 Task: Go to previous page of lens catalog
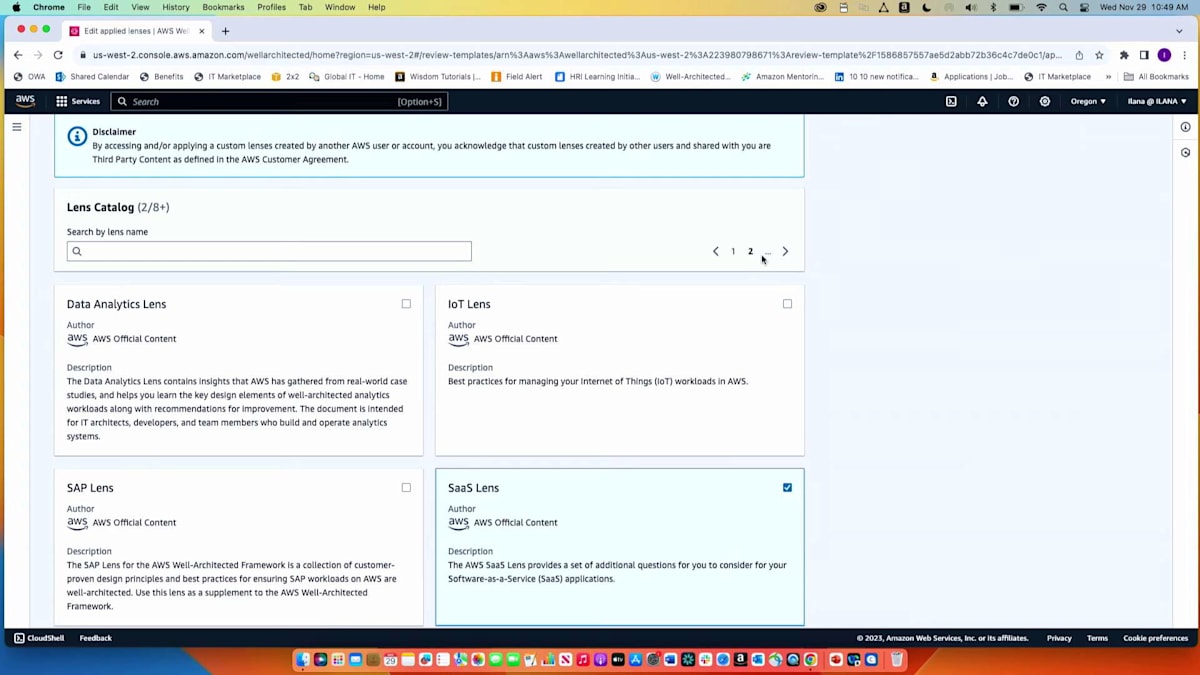[x=716, y=251]
